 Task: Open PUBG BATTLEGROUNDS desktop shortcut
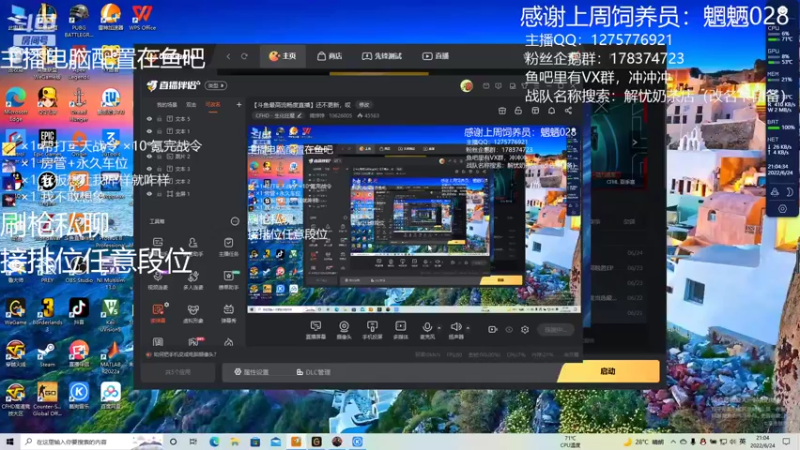(x=79, y=21)
